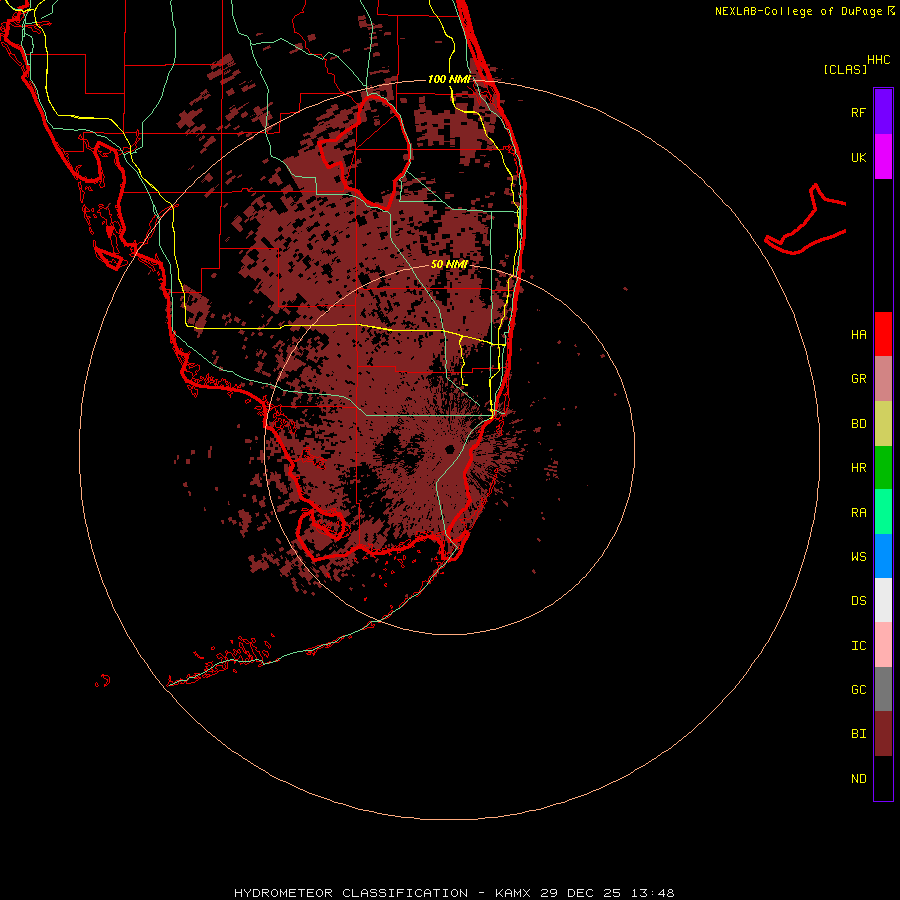The height and width of the screenshot is (900, 900).
Task: Click the GR legend label
Action: click(x=858, y=379)
